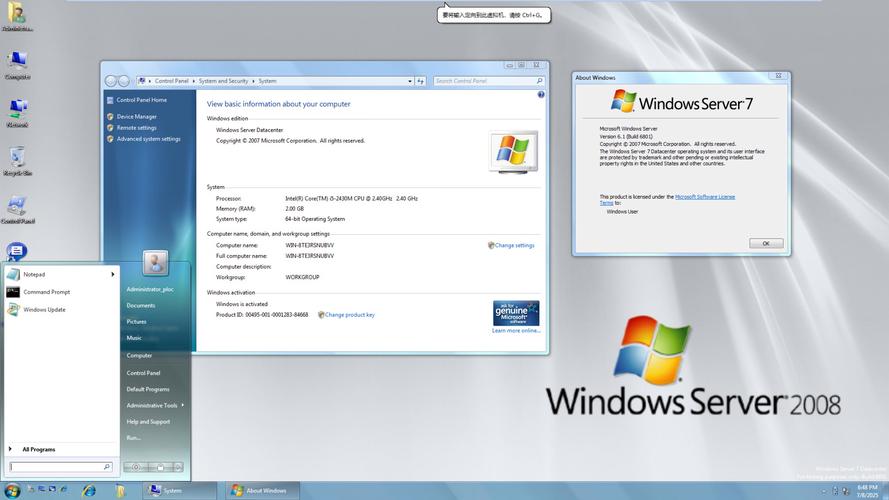The height and width of the screenshot is (500, 889).
Task: Open Pictures from Start menu
Action: (136, 321)
